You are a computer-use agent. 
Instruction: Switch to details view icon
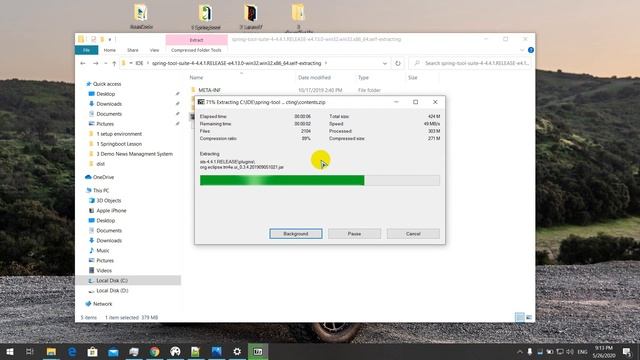click(x=519, y=317)
